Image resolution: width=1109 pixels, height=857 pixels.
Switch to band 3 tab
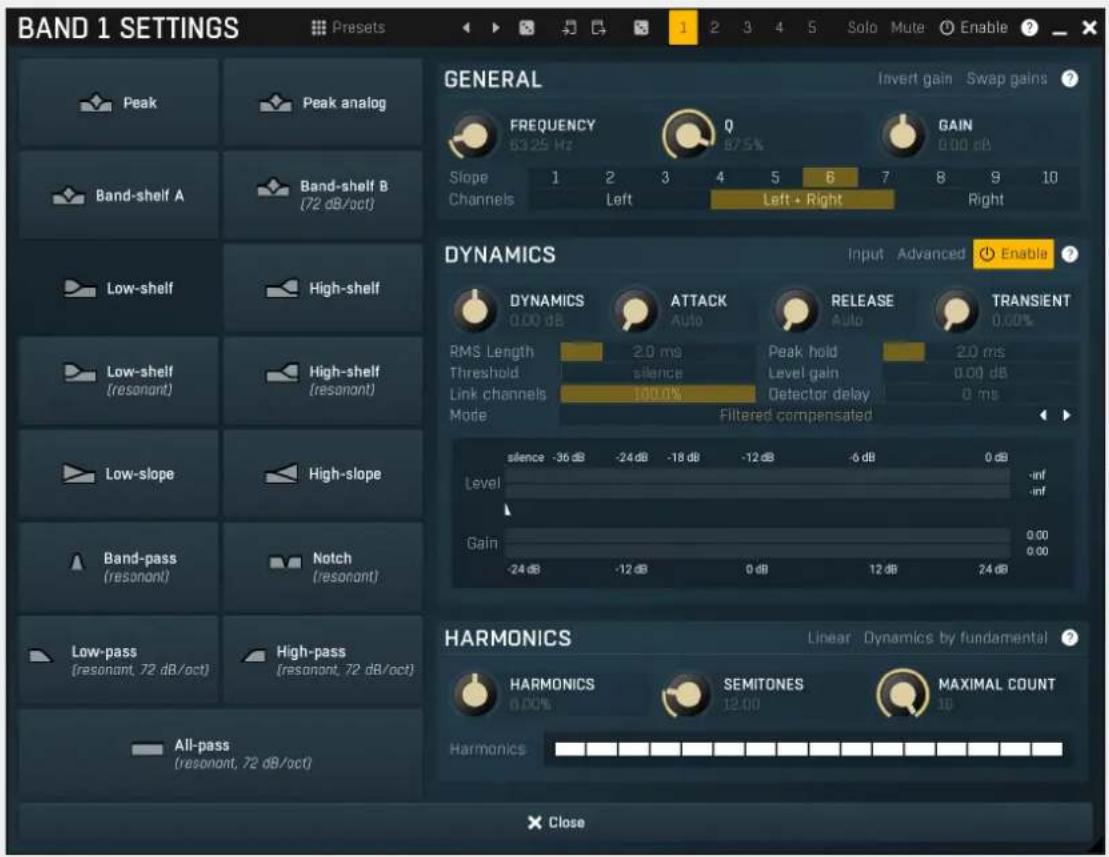[x=747, y=28]
